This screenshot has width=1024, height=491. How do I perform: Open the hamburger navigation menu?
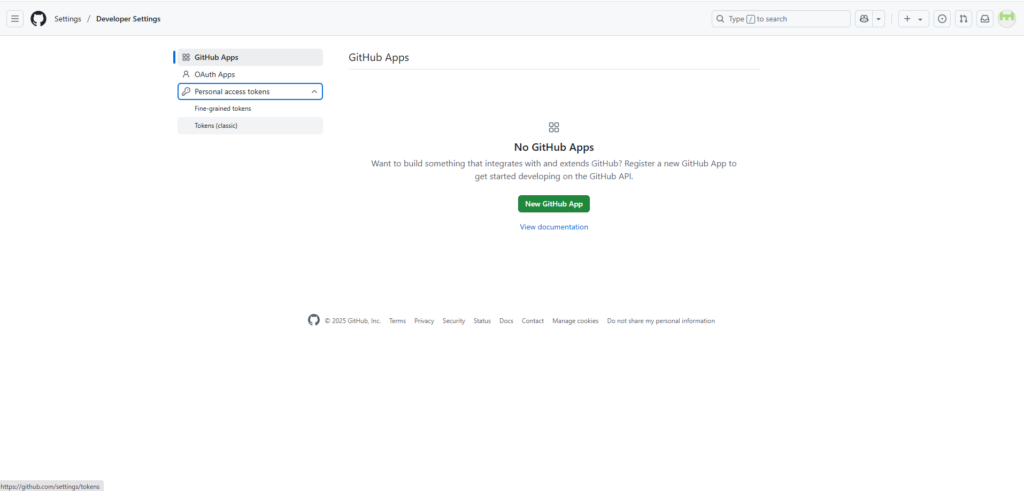point(15,19)
